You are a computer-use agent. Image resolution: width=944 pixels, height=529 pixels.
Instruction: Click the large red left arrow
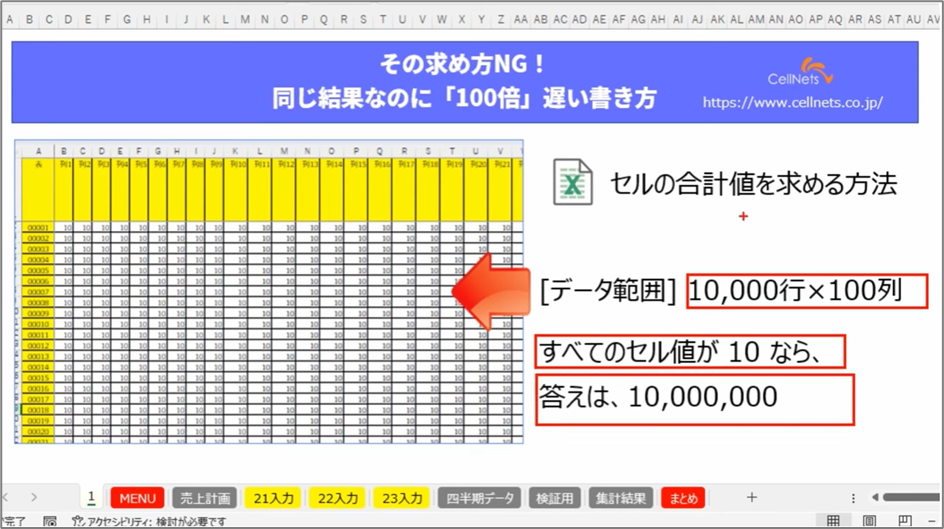click(x=490, y=291)
